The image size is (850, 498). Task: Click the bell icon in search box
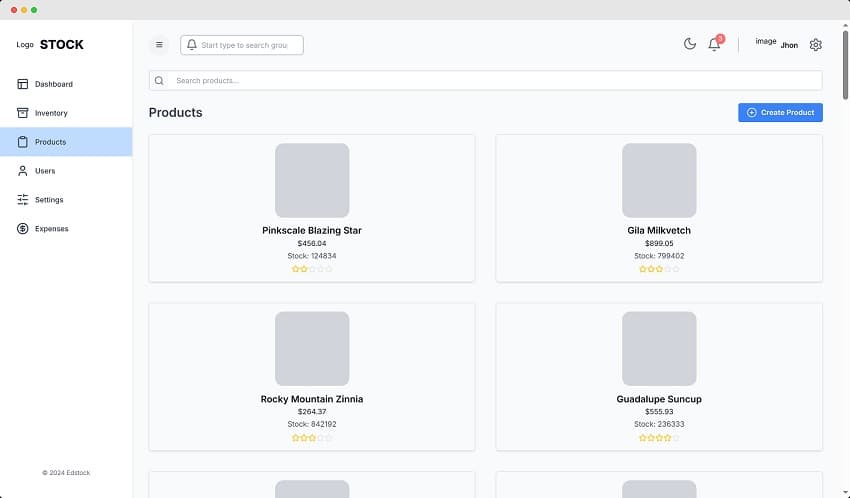[192, 45]
